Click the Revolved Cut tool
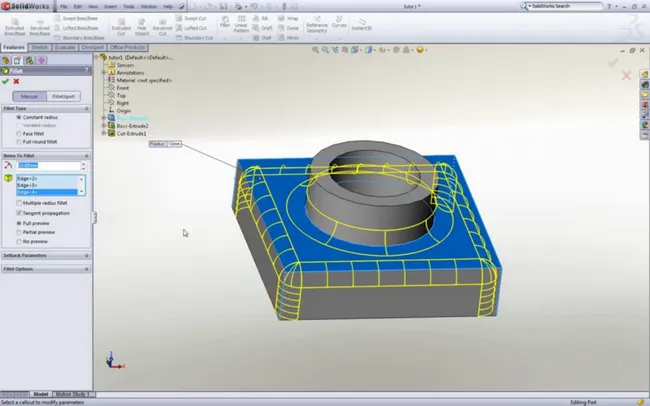This screenshot has height=406, width=650. (x=162, y=27)
